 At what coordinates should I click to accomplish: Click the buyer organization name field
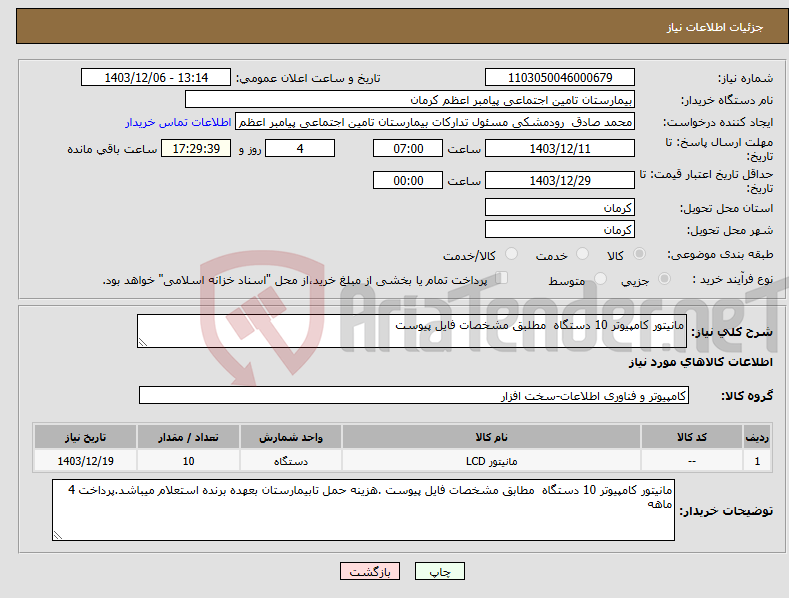(x=410, y=100)
